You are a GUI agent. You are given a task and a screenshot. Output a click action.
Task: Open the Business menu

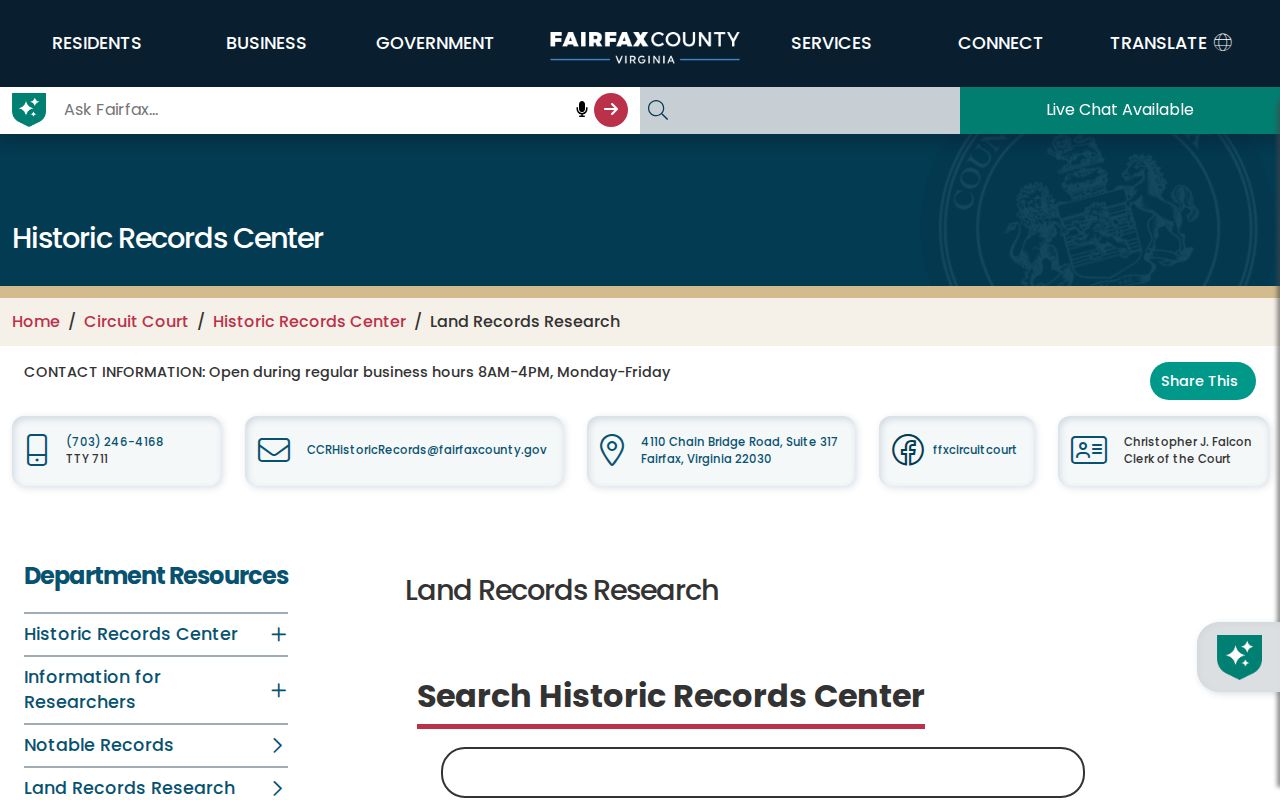click(x=266, y=43)
